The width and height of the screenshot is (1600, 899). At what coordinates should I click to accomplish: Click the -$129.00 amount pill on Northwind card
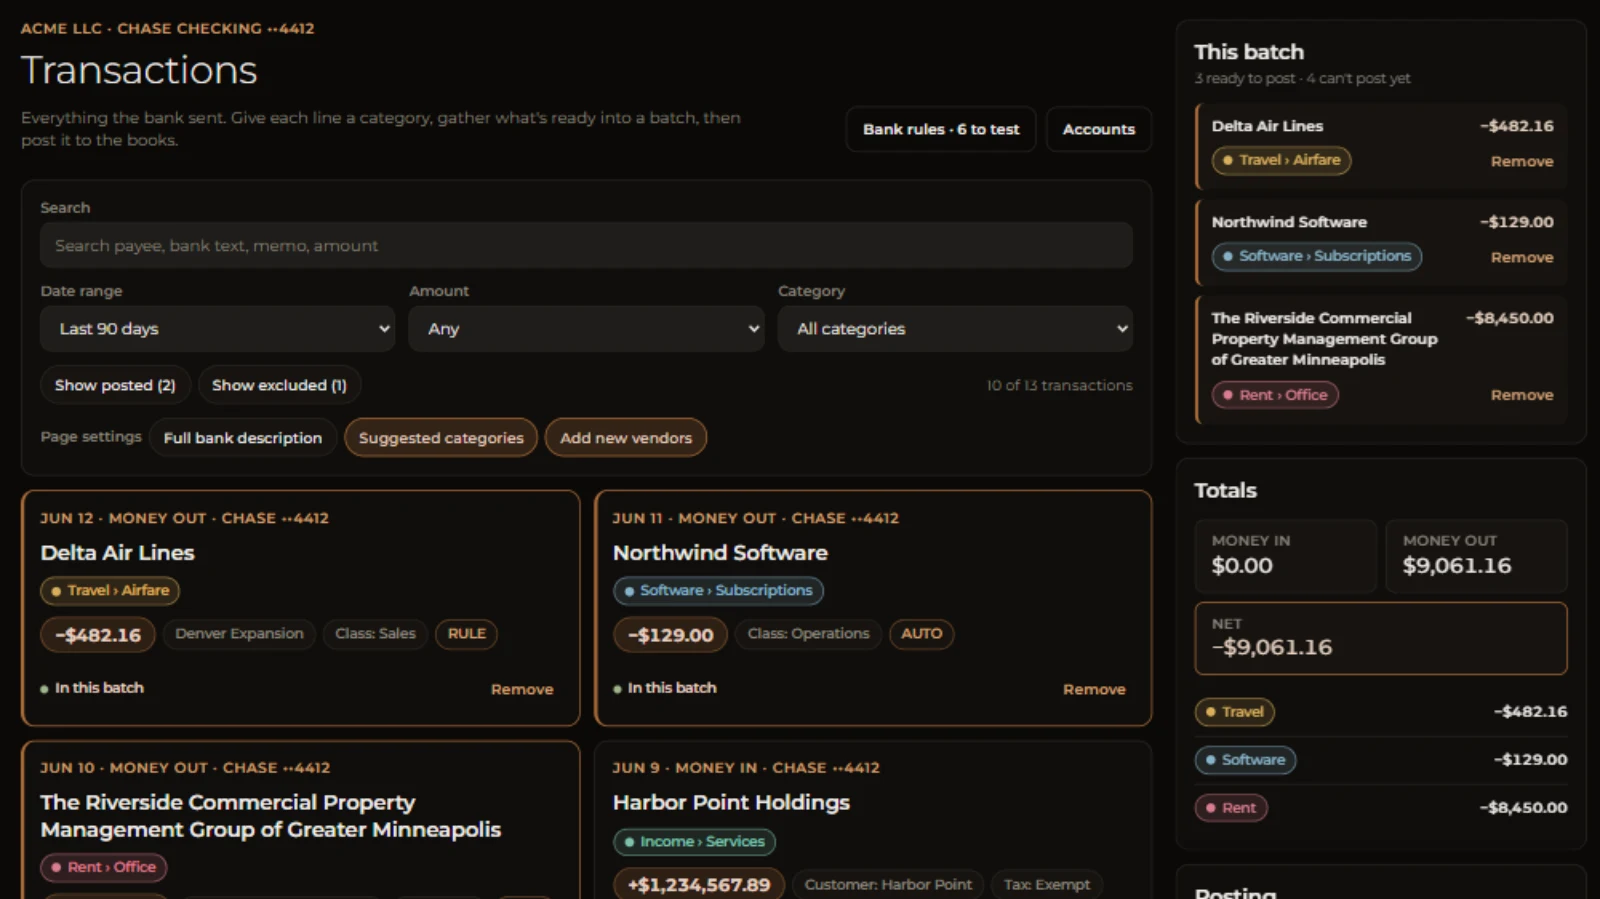(670, 635)
